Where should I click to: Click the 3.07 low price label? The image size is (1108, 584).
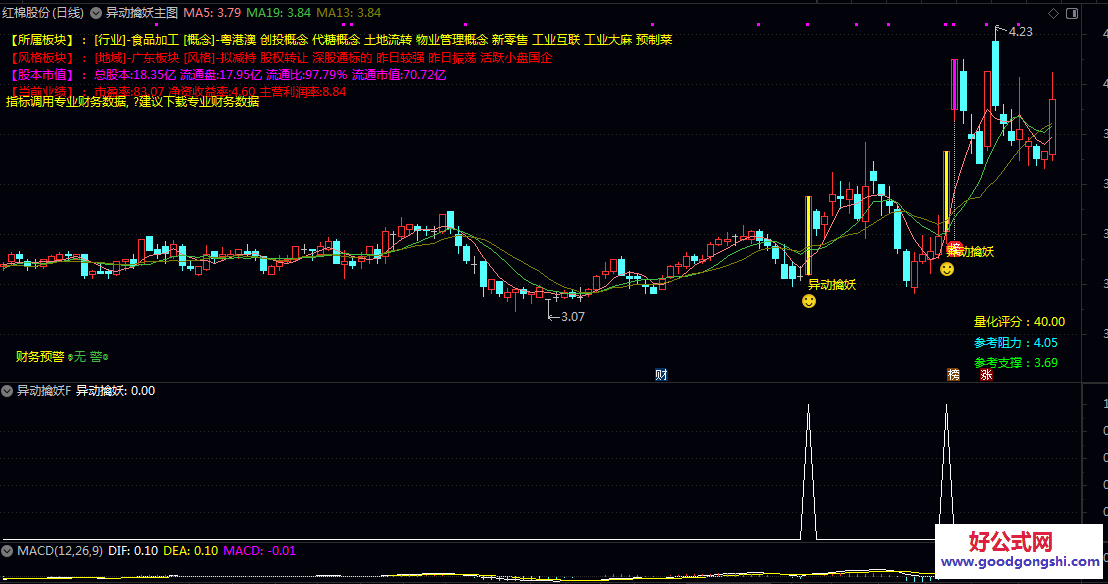[x=572, y=317]
